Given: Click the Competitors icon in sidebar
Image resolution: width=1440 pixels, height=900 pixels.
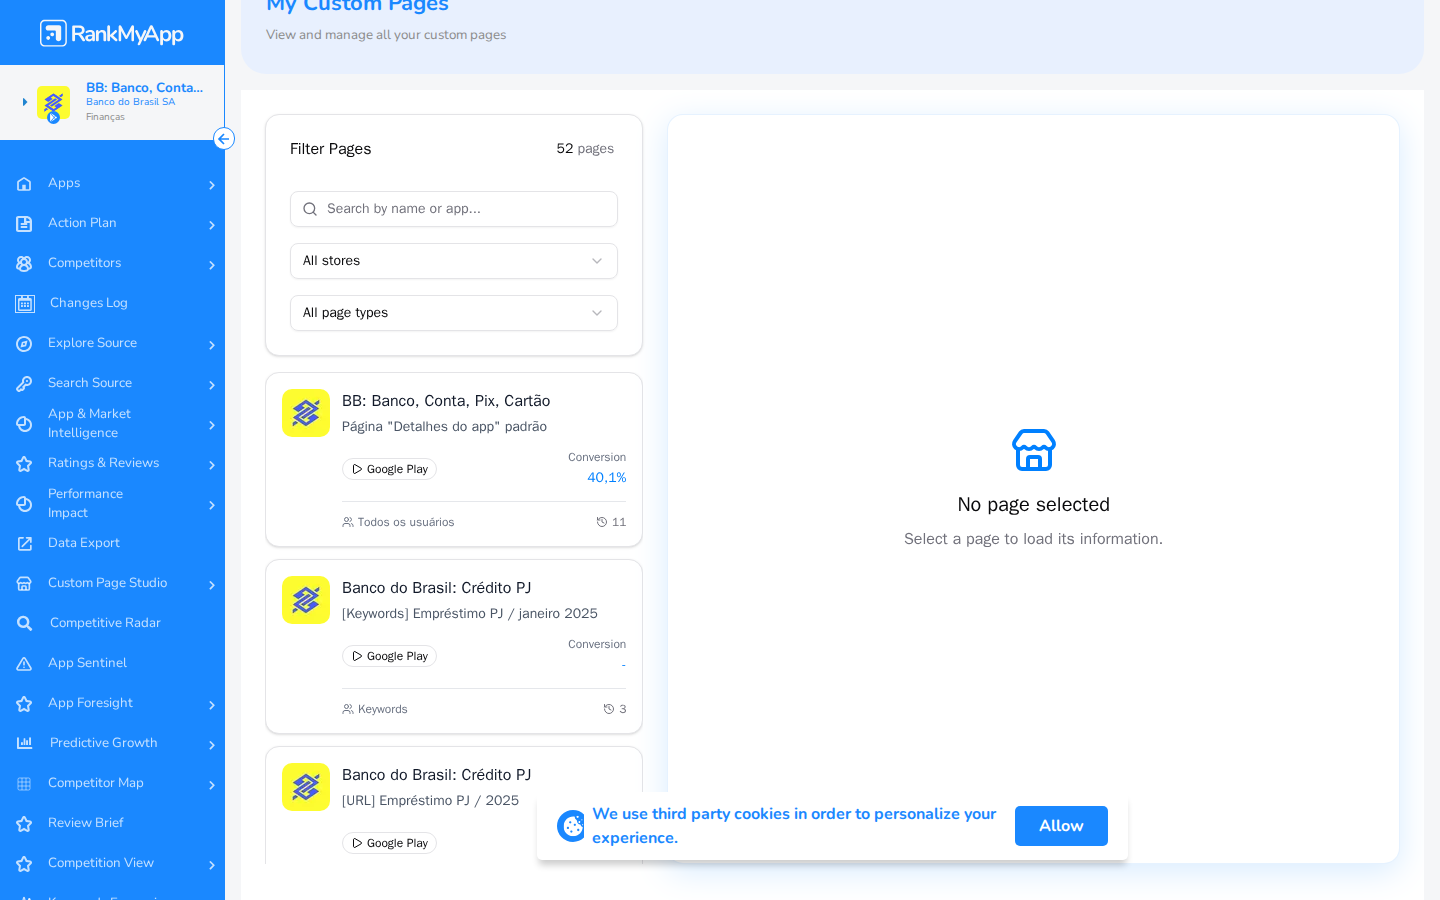Looking at the screenshot, I should point(24,264).
